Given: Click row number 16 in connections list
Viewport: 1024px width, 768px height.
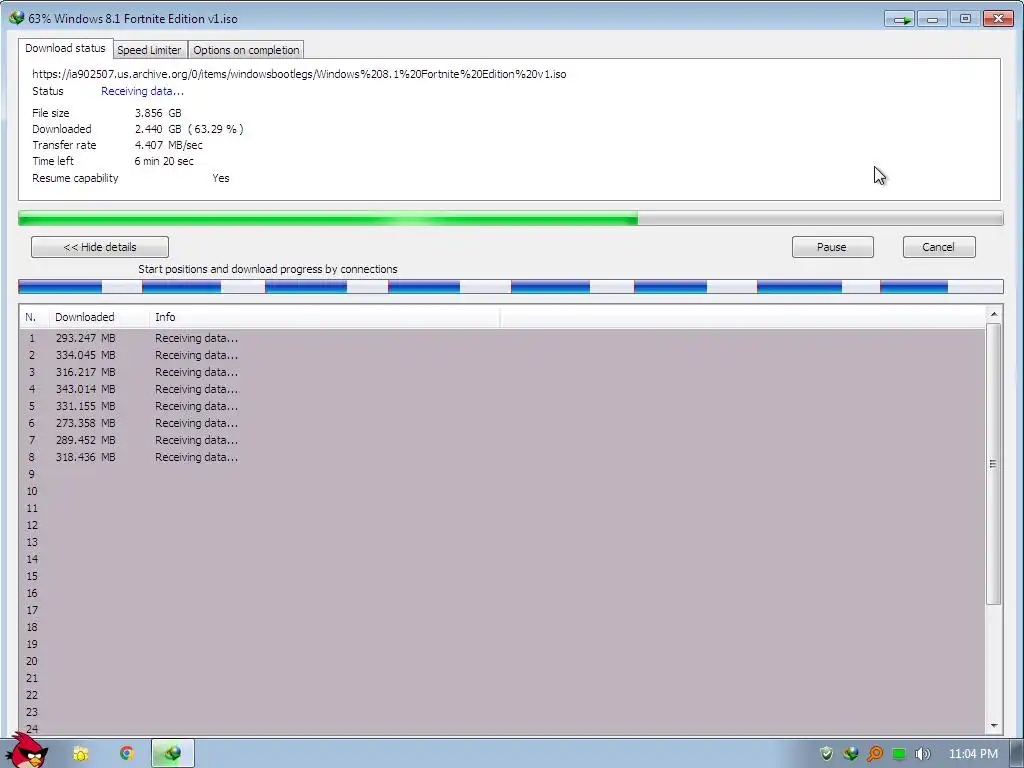Looking at the screenshot, I should pos(32,593).
